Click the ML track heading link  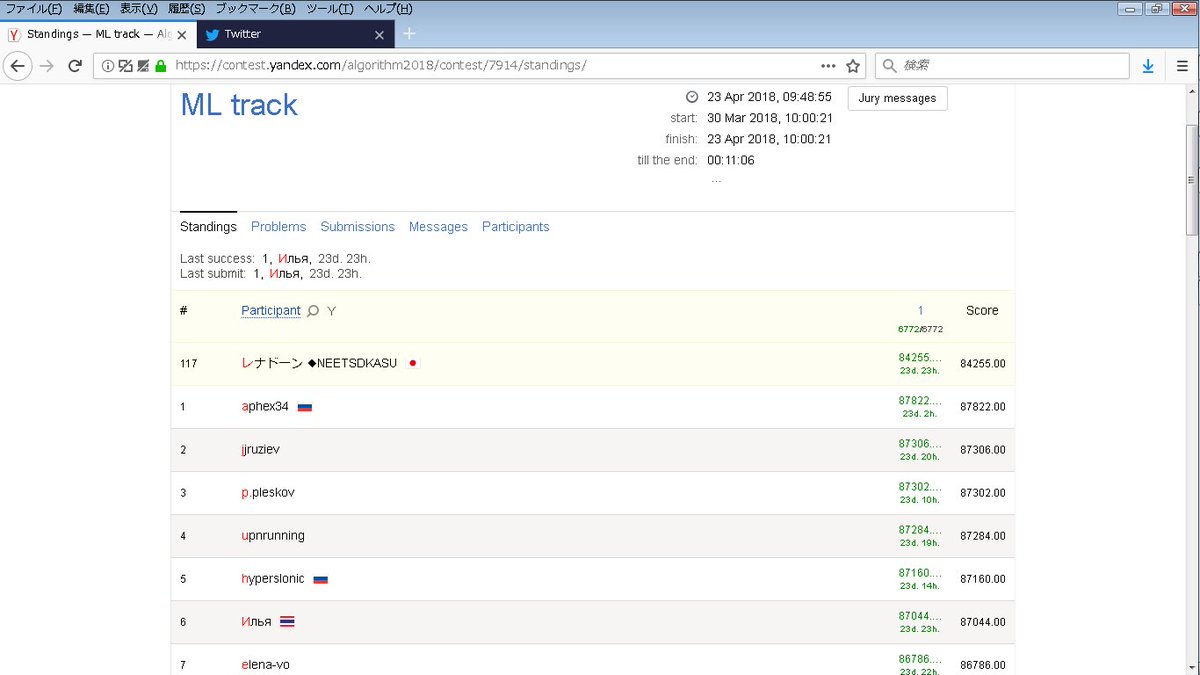[x=239, y=105]
